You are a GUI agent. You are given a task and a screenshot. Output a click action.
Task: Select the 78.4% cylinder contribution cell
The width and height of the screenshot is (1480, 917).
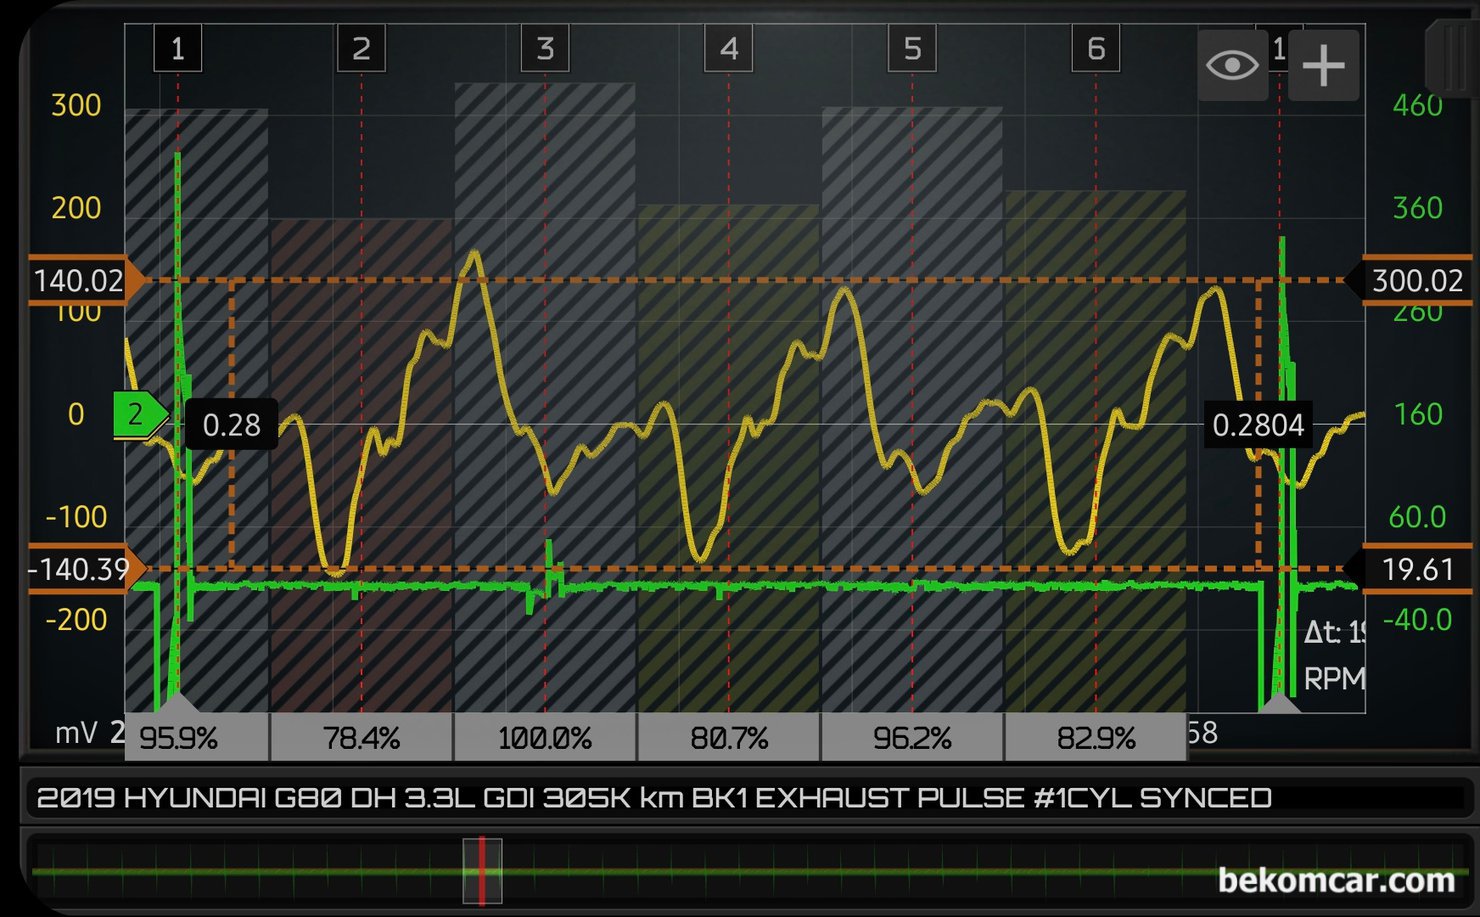click(361, 738)
